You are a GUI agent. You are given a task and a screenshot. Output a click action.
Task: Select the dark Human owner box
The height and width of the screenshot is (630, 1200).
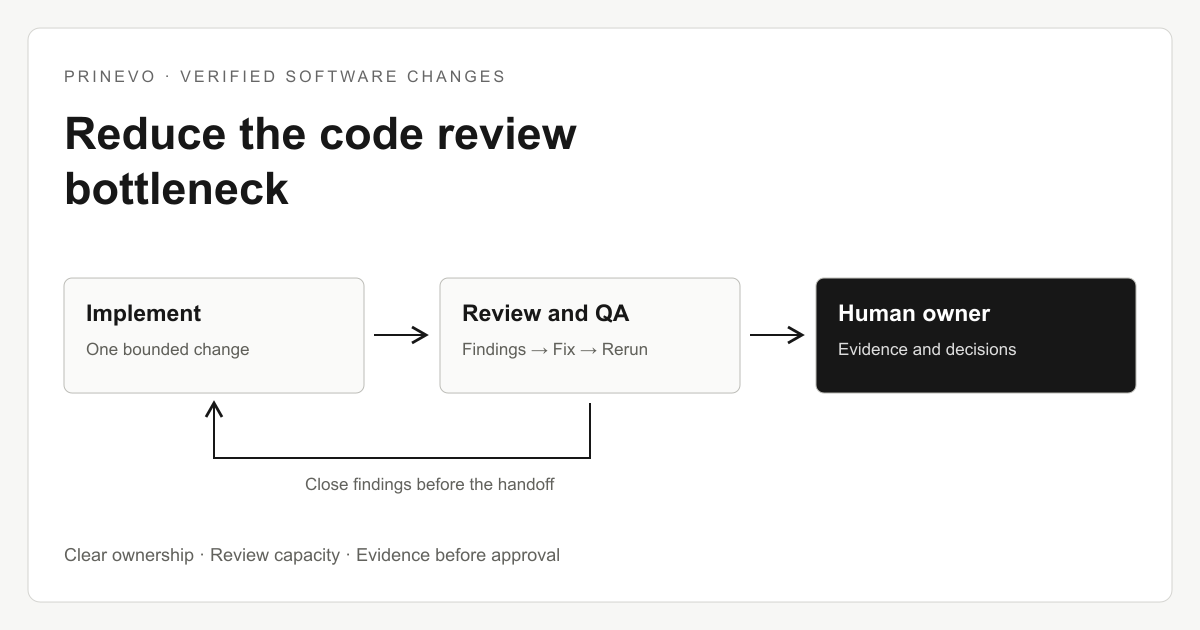coord(976,335)
